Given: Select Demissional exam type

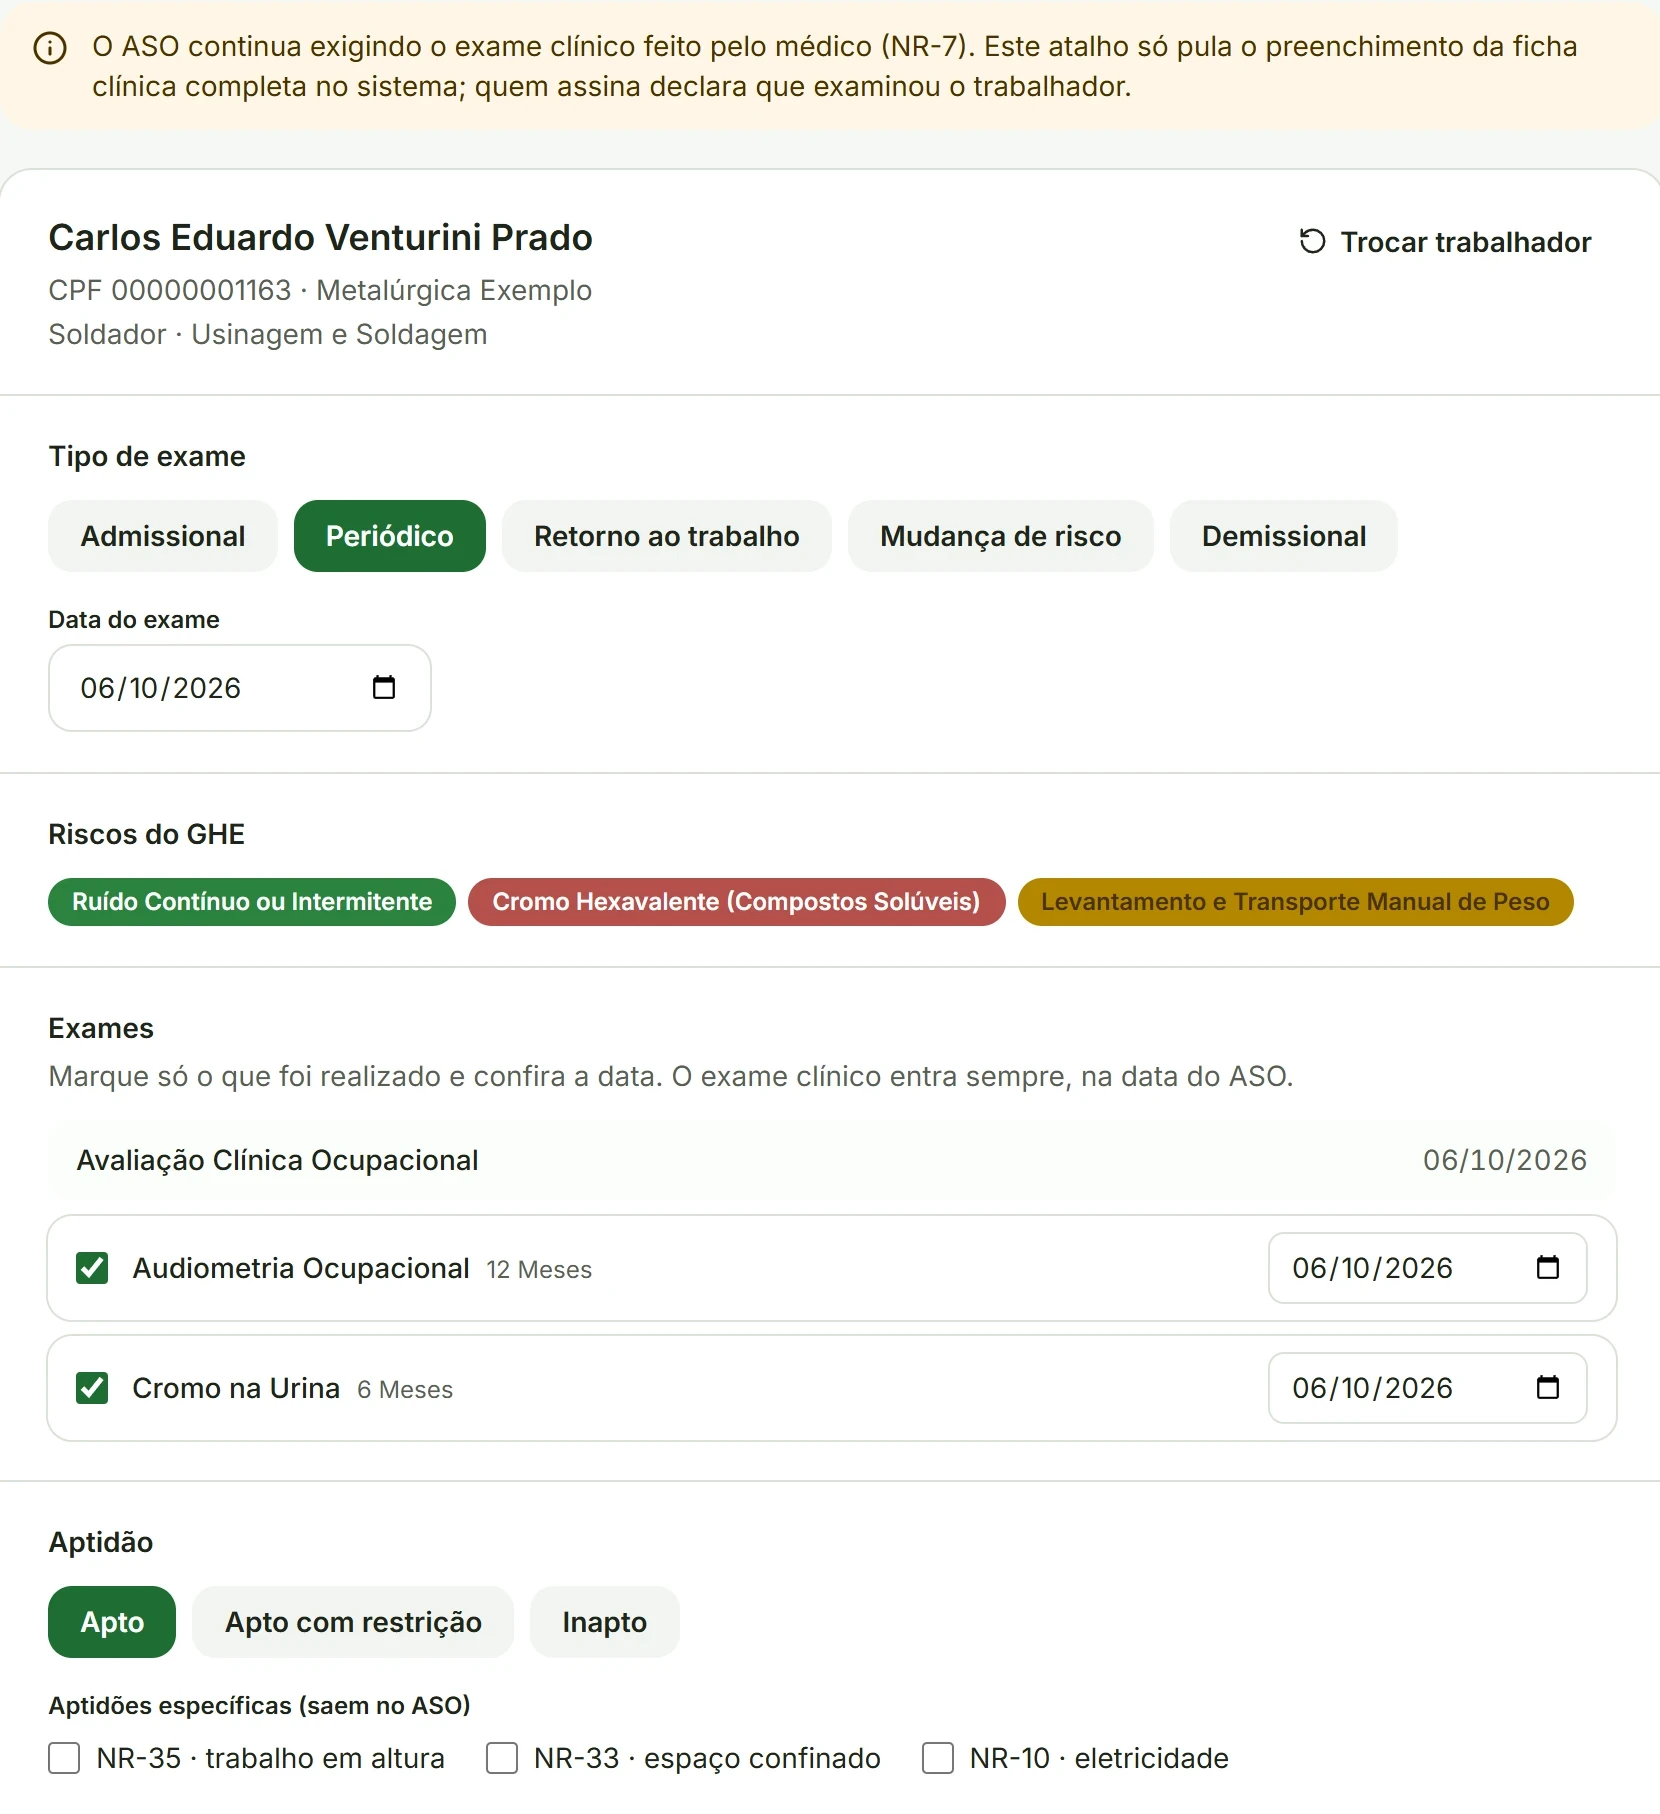Looking at the screenshot, I should [1284, 536].
